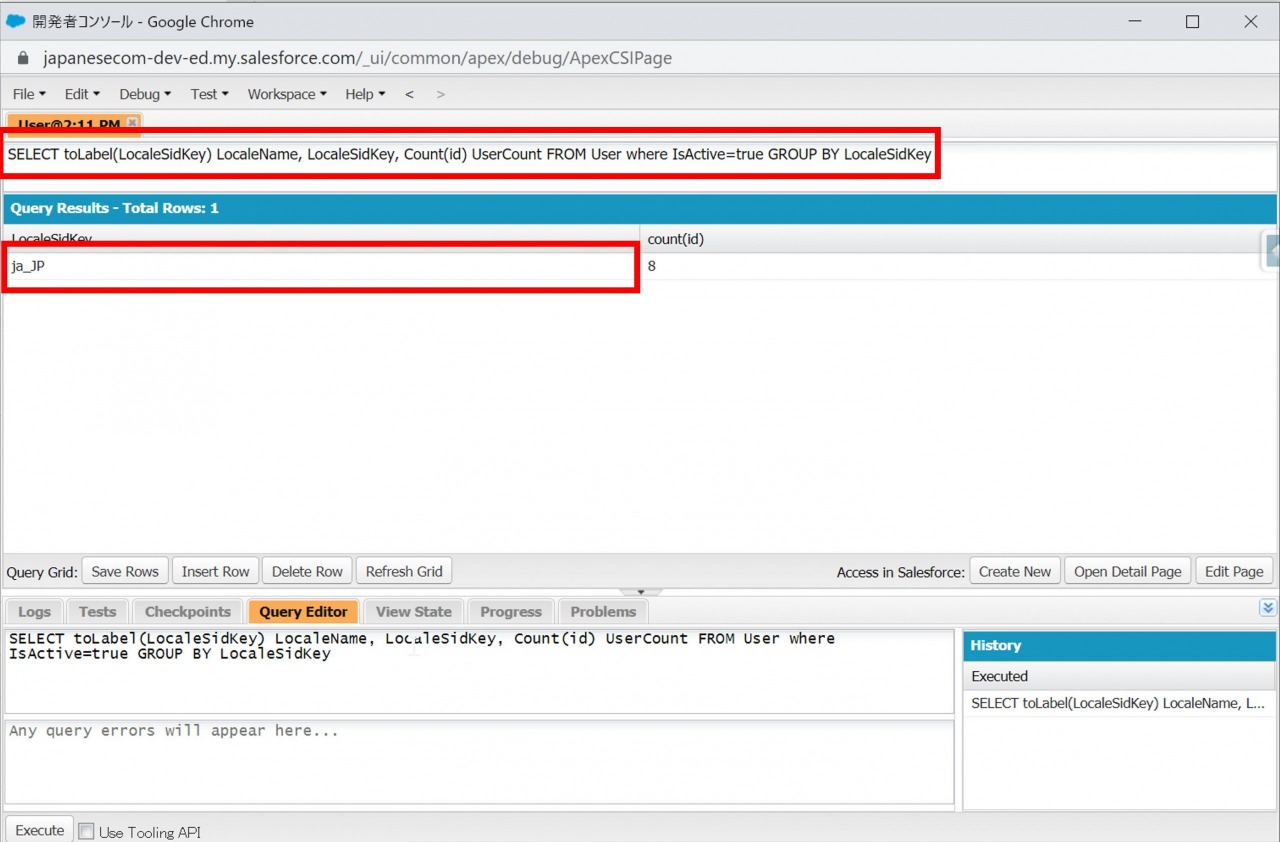1280x842 pixels.
Task: Click the panel splitter collapse arrow above tabs
Action: pos(641,592)
